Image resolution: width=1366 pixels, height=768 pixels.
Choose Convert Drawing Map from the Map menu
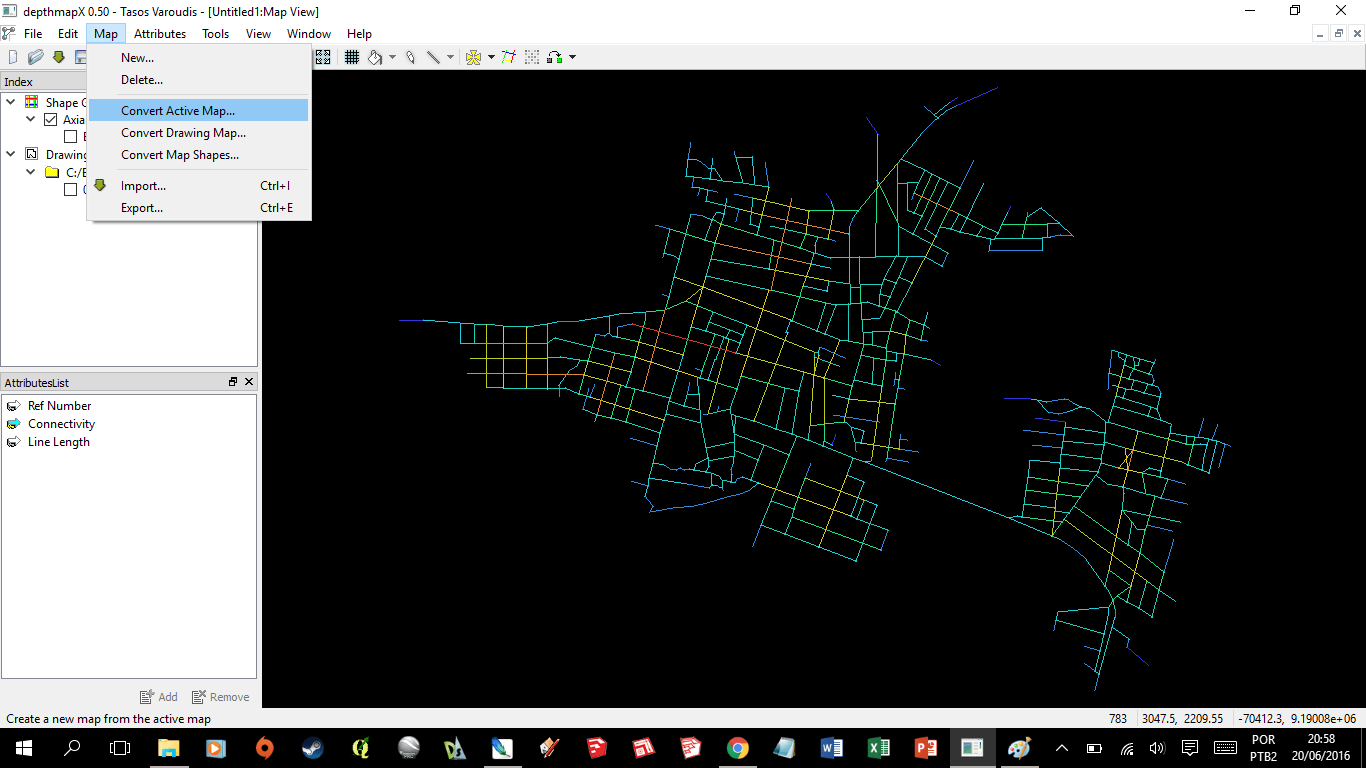click(x=183, y=133)
